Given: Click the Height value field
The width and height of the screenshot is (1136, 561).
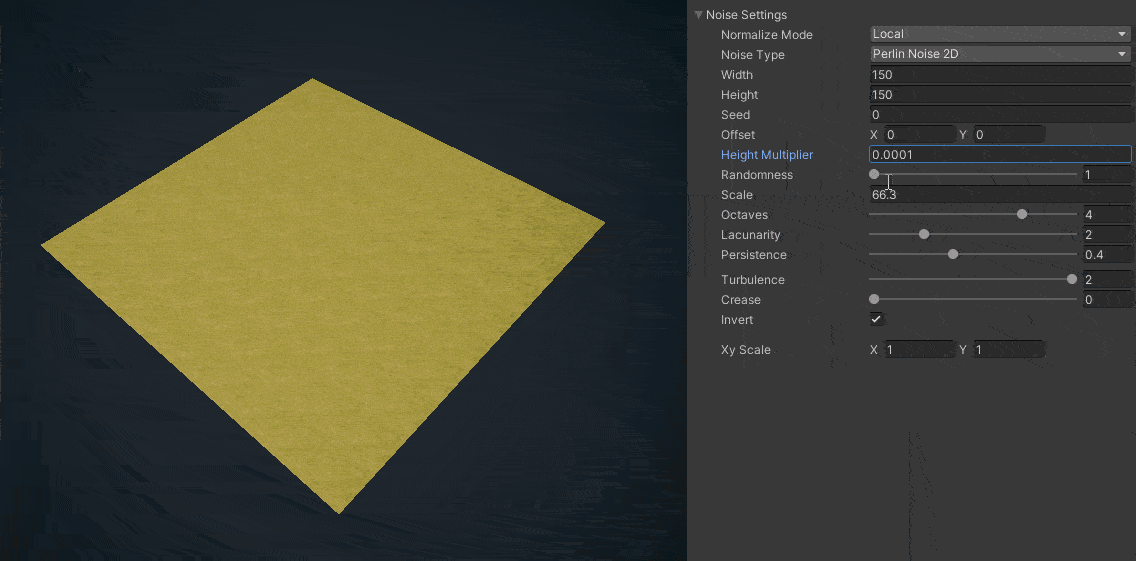Looking at the screenshot, I should tap(999, 95).
